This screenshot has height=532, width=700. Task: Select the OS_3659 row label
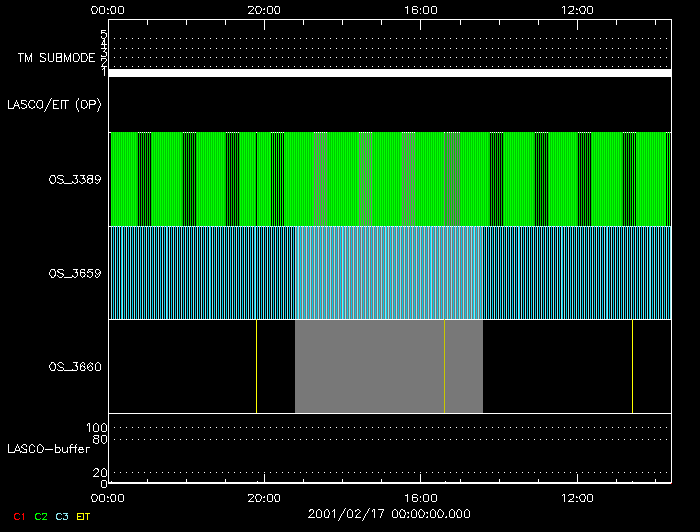(x=74, y=273)
